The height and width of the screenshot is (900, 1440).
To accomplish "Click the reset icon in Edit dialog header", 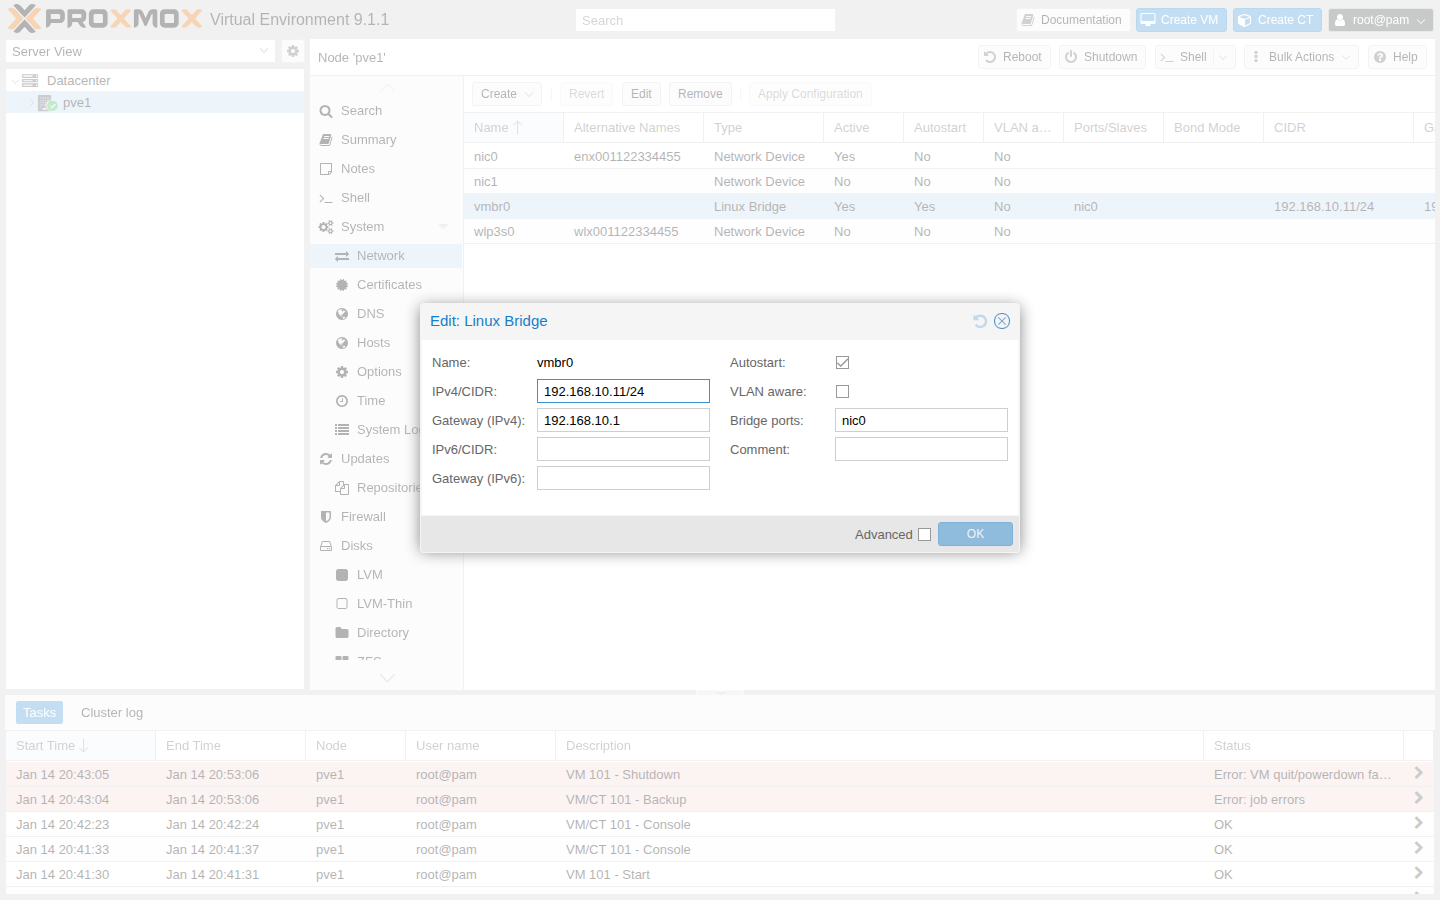I will point(980,321).
